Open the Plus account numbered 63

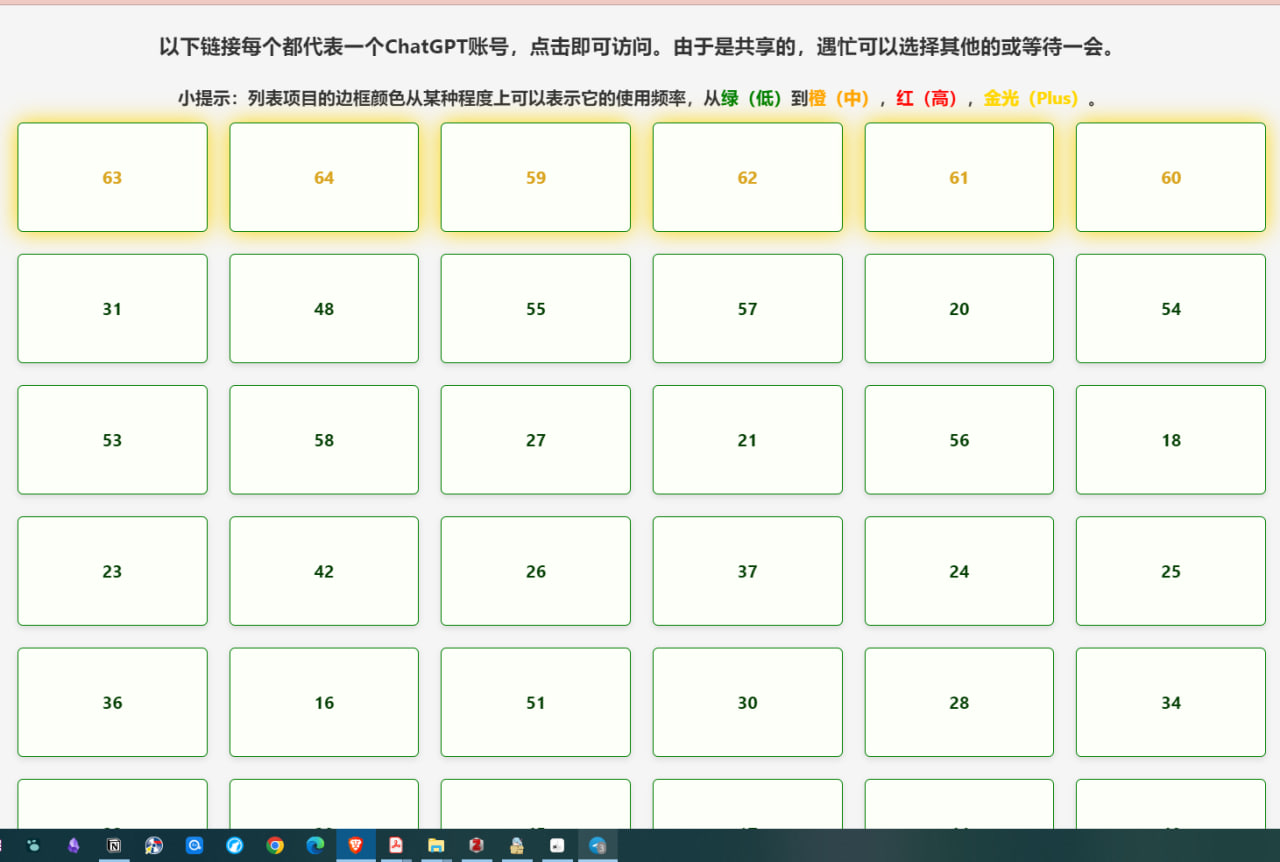pyautogui.click(x=112, y=177)
